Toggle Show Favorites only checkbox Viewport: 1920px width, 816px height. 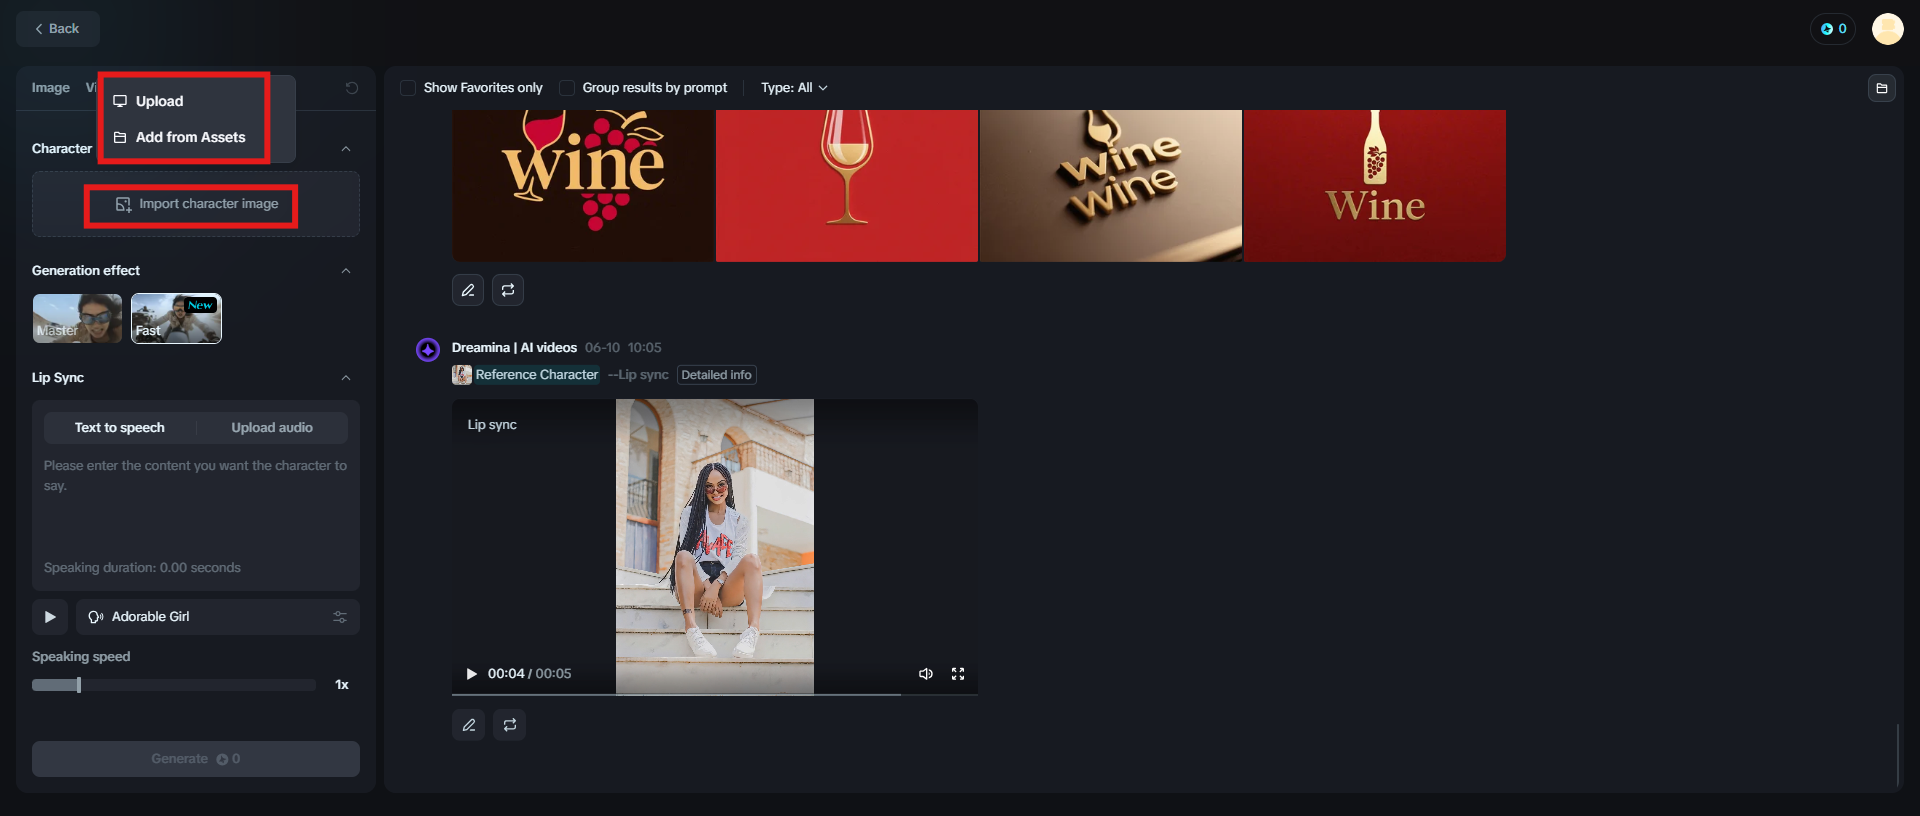(408, 88)
